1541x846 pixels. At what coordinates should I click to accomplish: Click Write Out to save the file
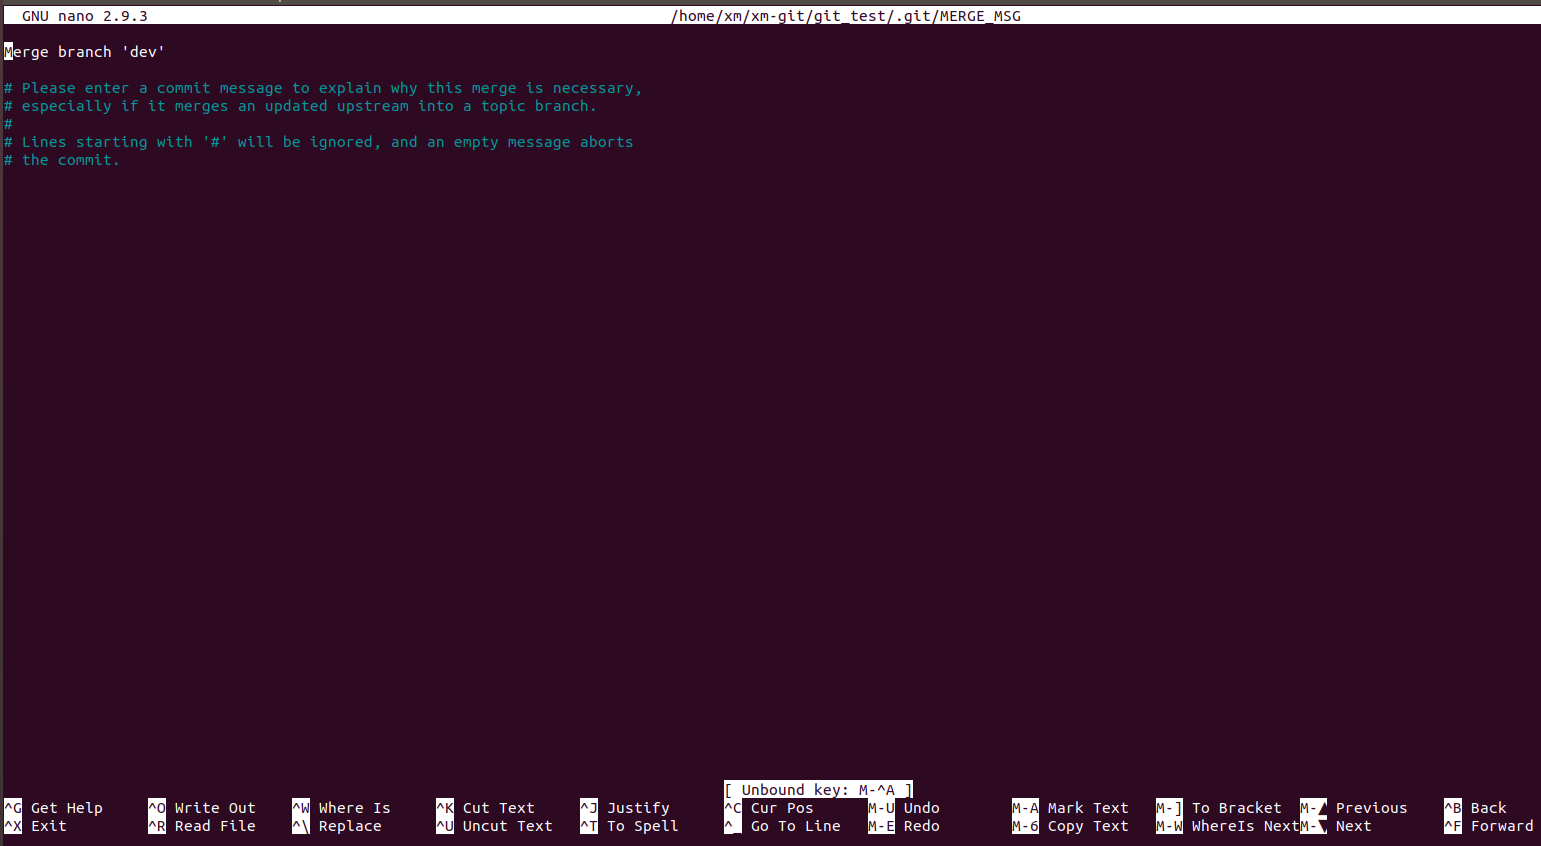[210, 808]
